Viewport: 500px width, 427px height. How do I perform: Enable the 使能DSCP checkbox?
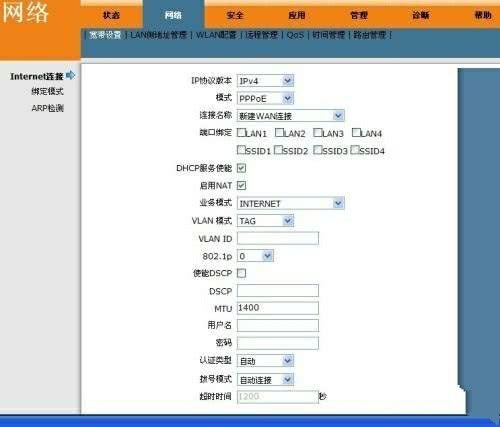pyautogui.click(x=241, y=273)
